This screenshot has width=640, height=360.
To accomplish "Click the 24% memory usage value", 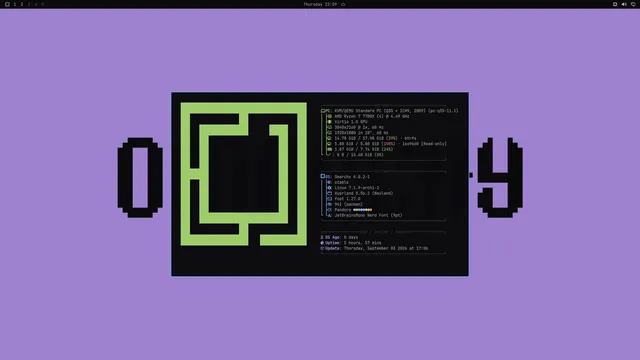I will click(387, 149).
